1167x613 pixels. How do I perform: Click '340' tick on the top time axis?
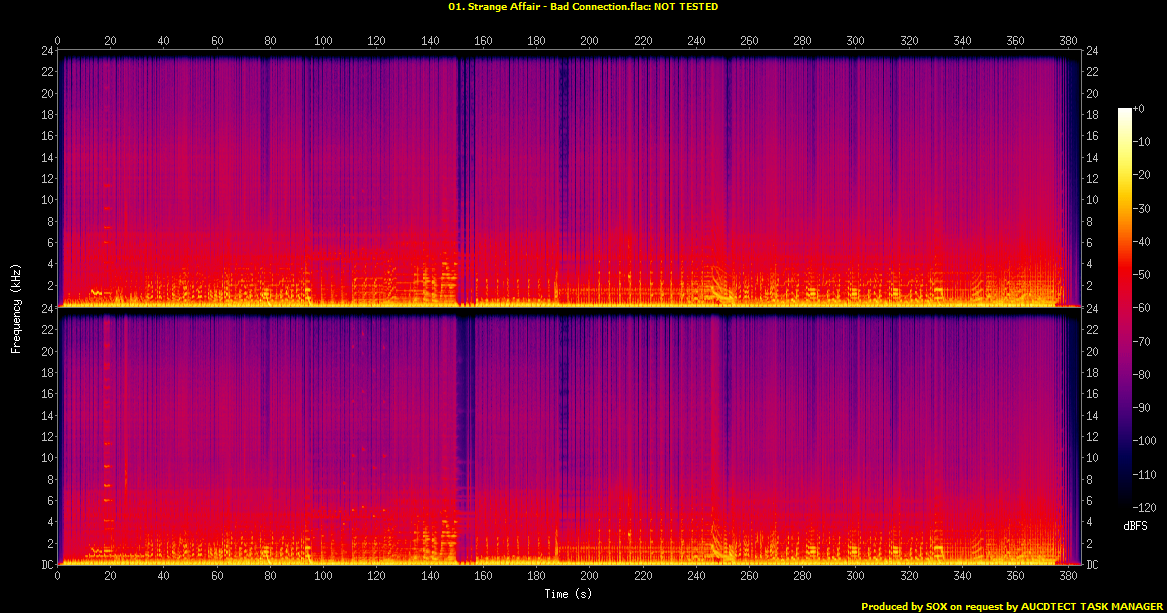[x=962, y=41]
